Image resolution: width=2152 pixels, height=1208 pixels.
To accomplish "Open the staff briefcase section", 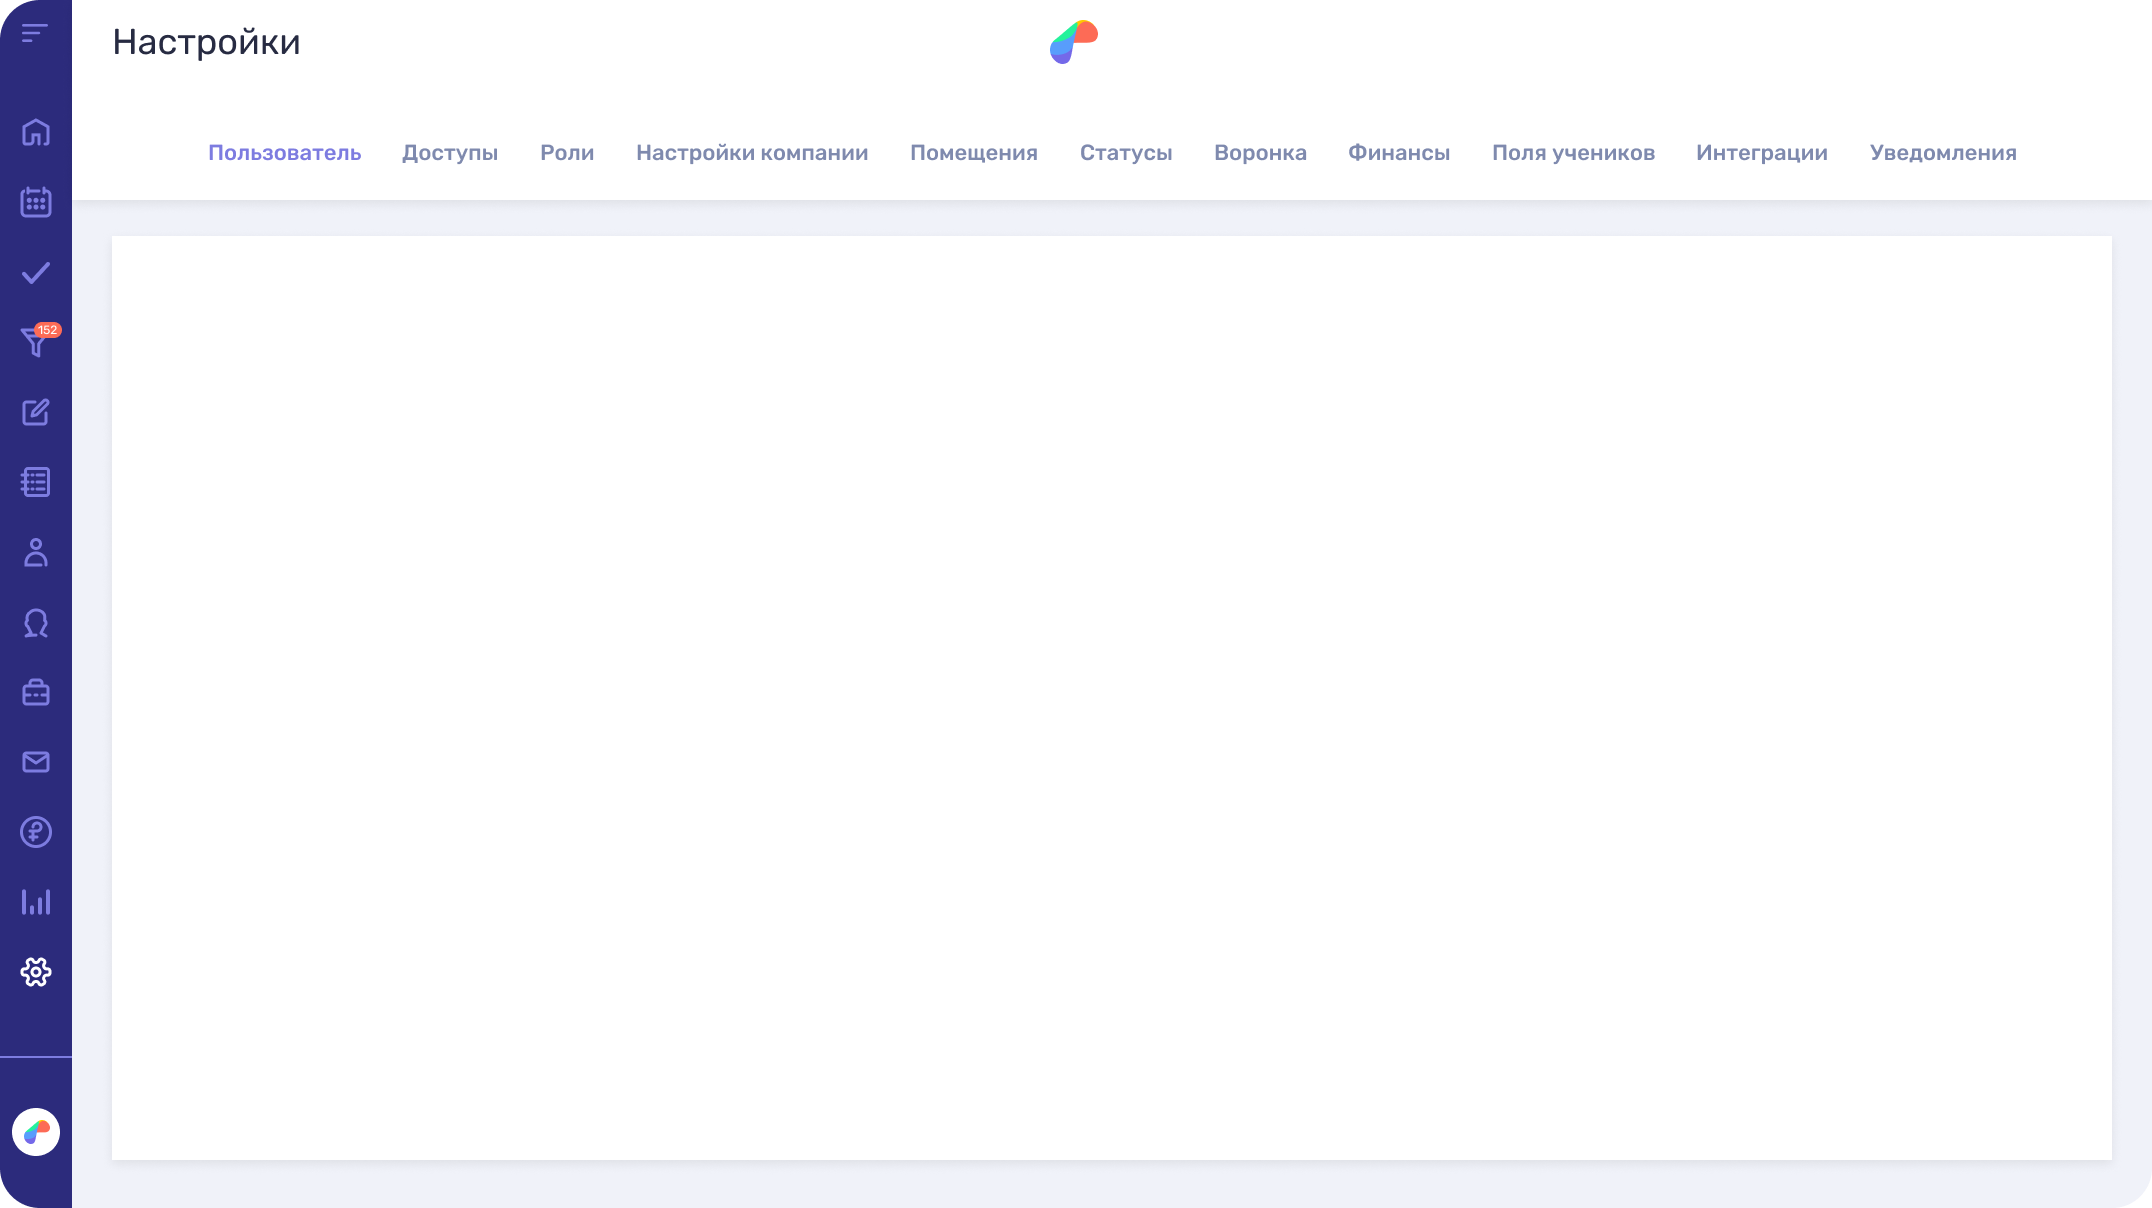I will point(36,692).
